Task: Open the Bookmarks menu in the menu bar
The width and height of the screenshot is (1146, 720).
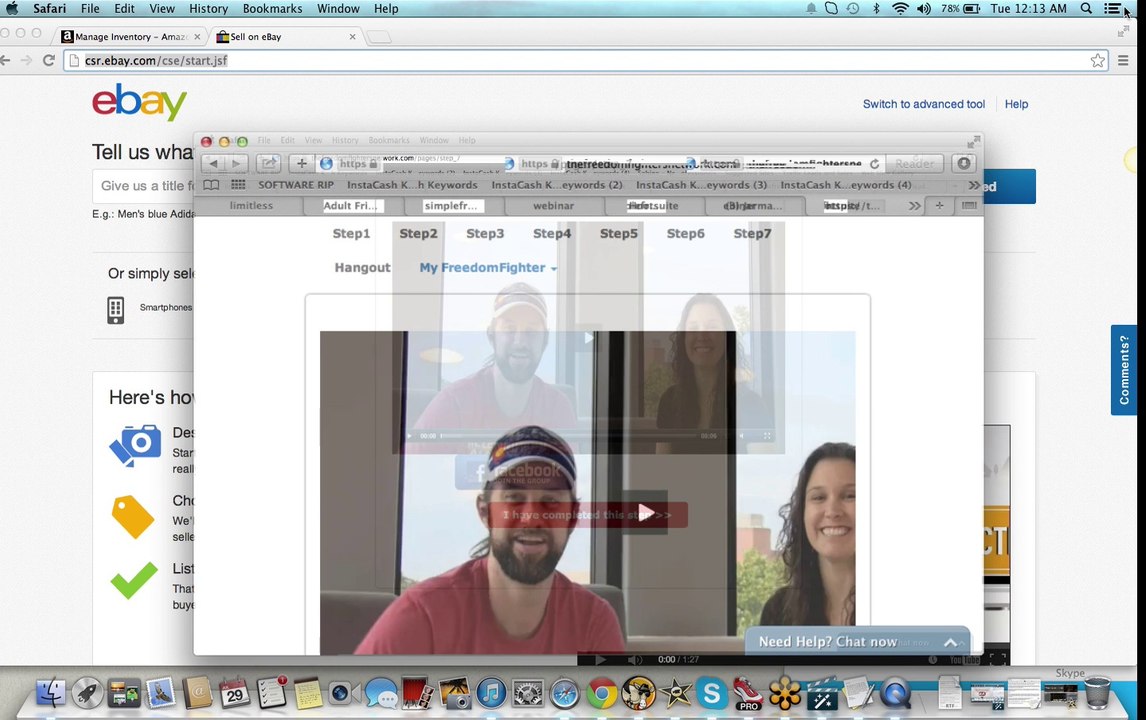Action: tap(272, 9)
